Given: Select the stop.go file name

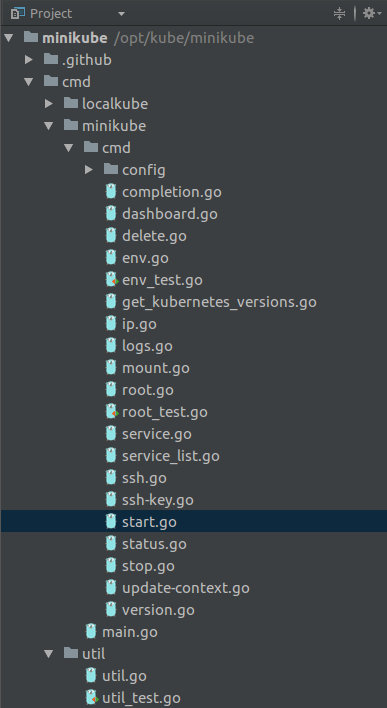Looking at the screenshot, I should click(x=148, y=567).
